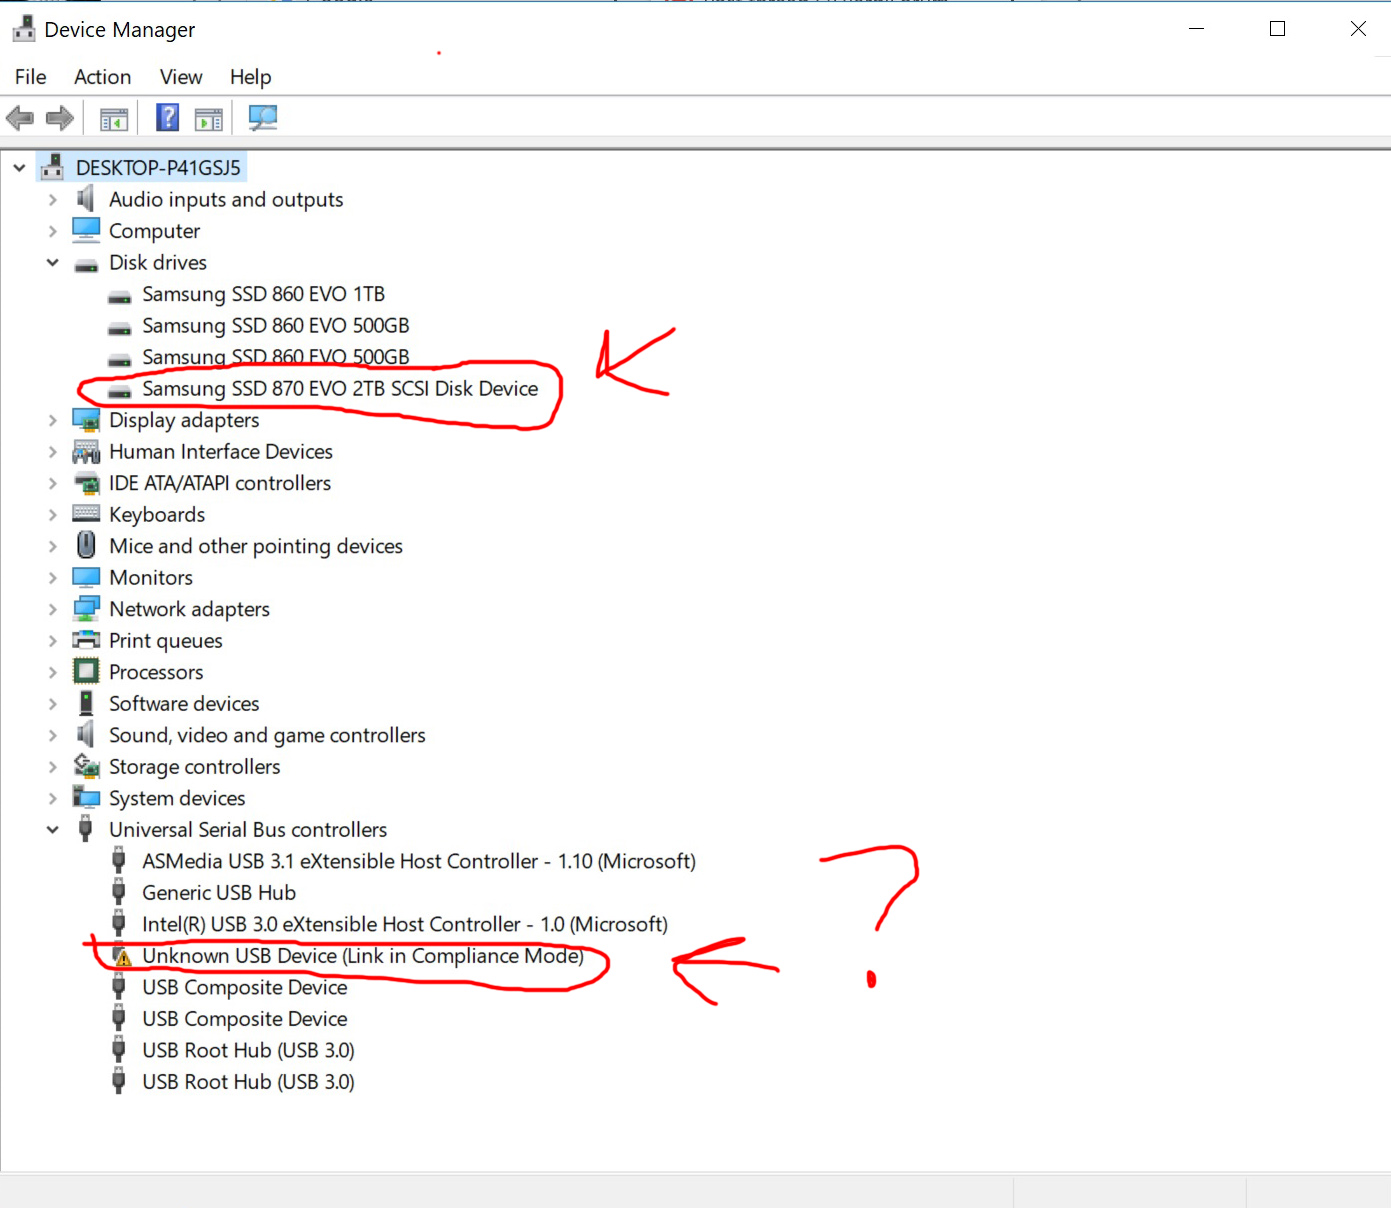Click the Processors chip icon
This screenshot has width=1391, height=1208.
(x=86, y=671)
